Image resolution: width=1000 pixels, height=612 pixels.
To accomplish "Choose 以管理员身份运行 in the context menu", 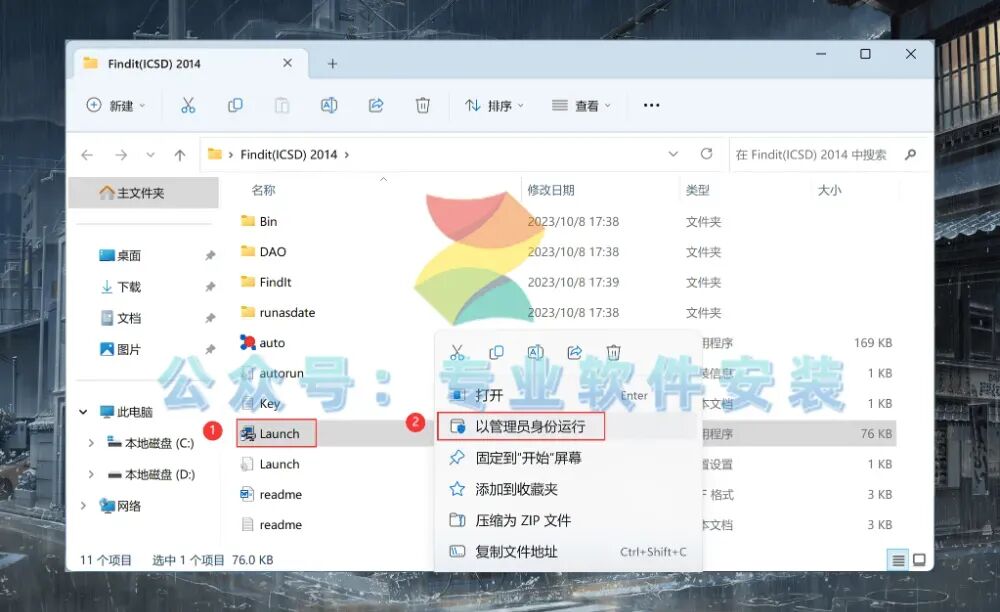I will coord(520,426).
